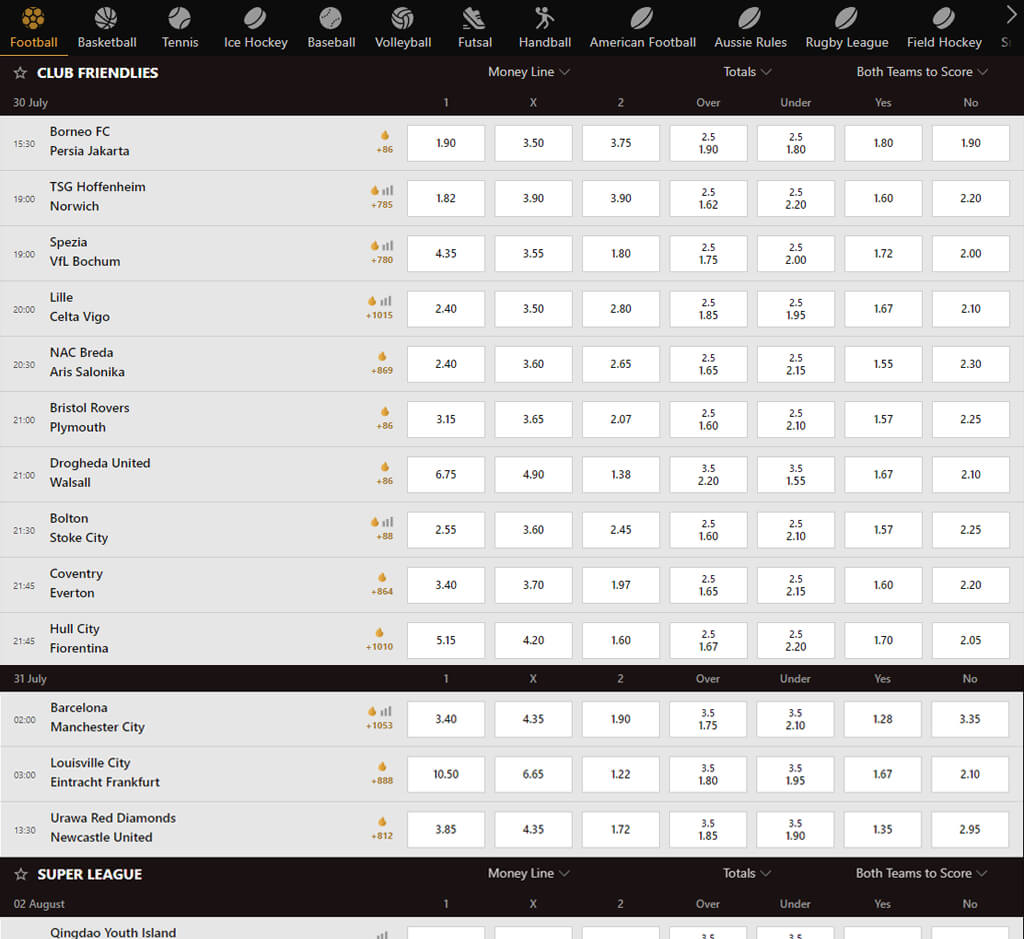The width and height of the screenshot is (1024, 939).
Task: Click the flame icon for Hull City match
Action: click(x=379, y=632)
